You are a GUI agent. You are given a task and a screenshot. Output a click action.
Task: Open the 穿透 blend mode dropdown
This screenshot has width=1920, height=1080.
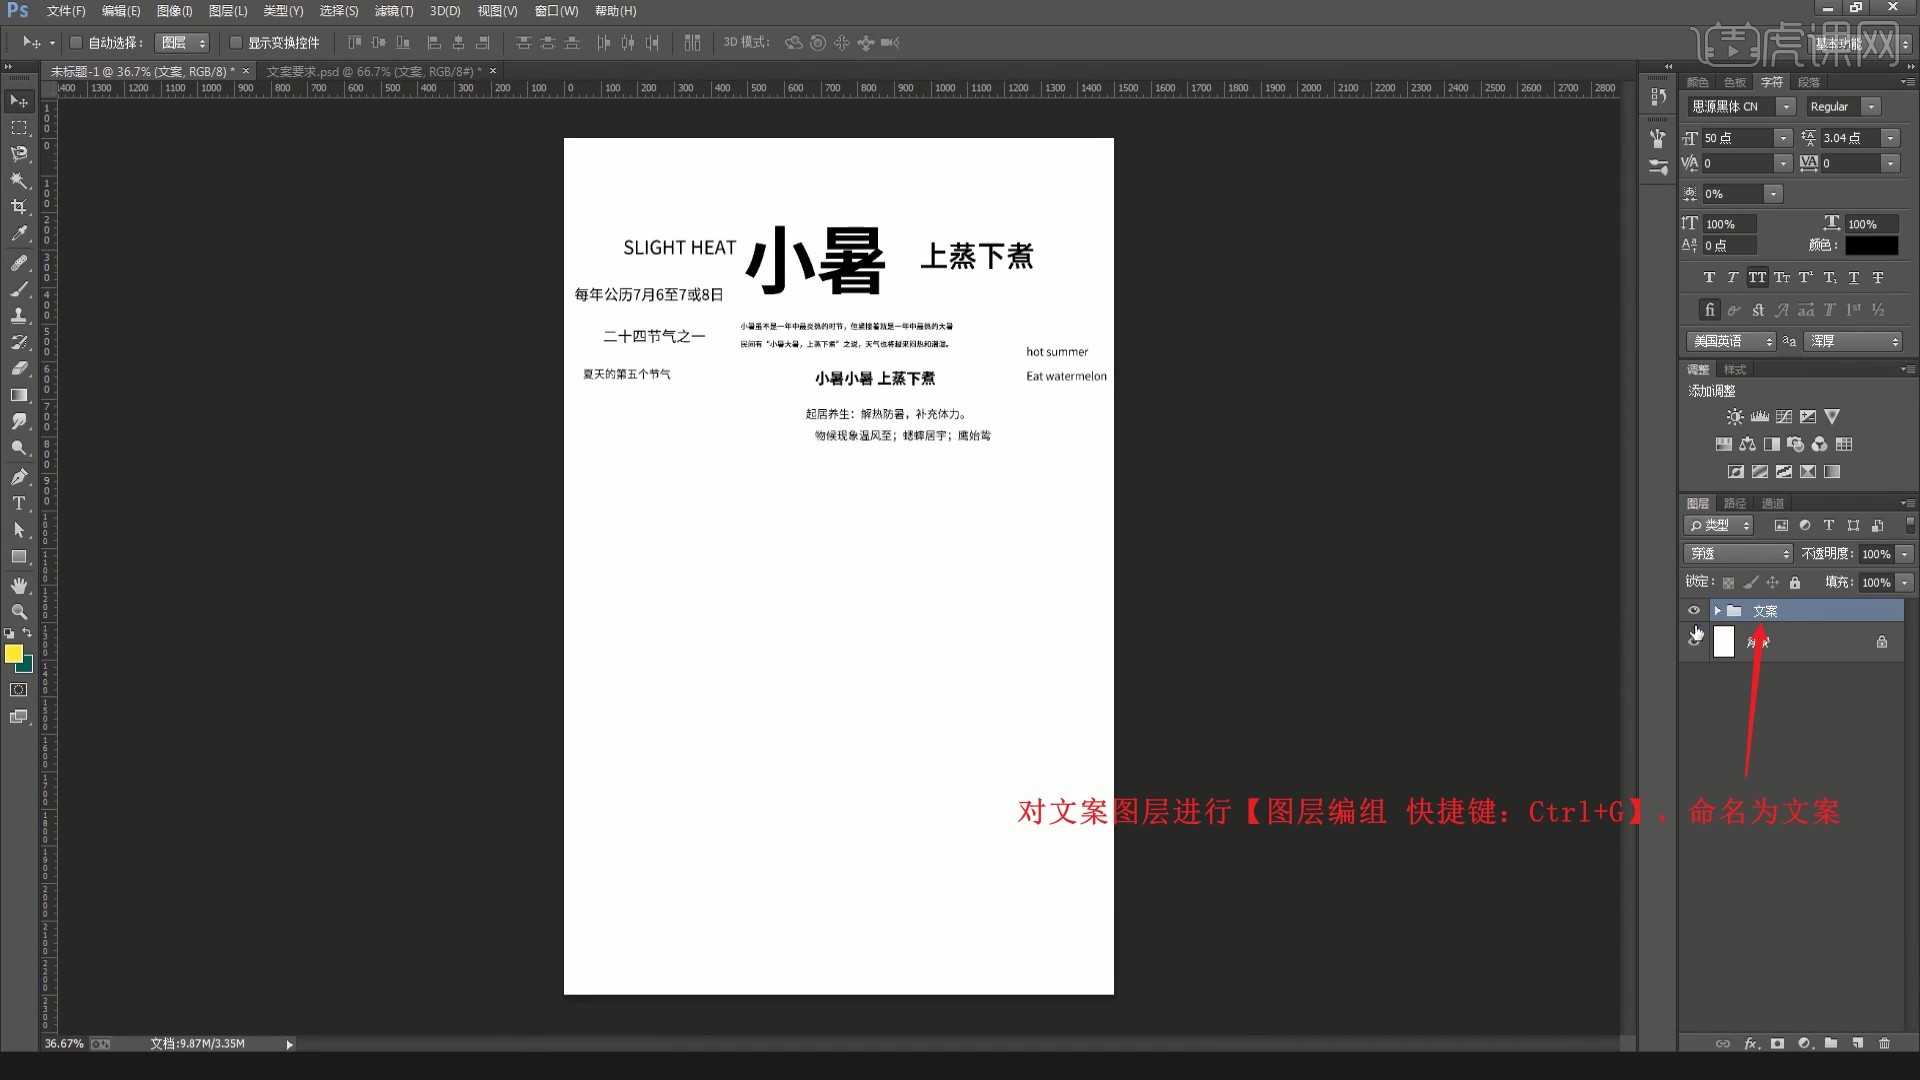[x=1740, y=554]
